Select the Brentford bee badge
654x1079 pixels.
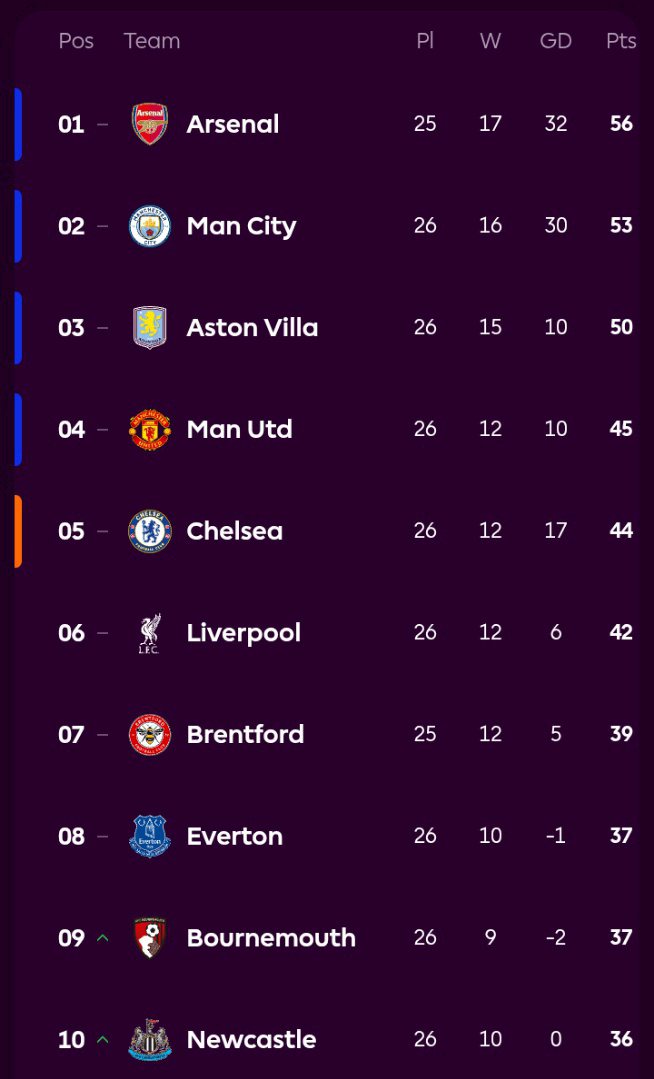click(x=150, y=735)
